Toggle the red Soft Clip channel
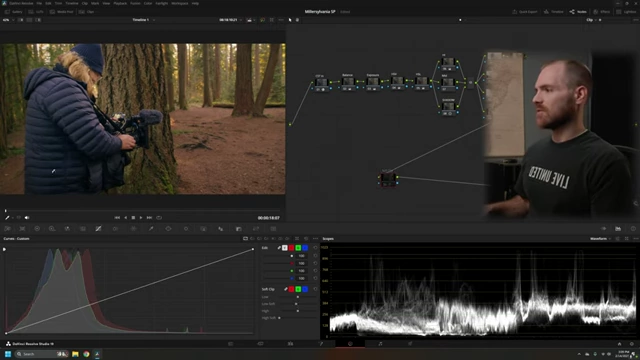This screenshot has width=640, height=360. [291, 289]
